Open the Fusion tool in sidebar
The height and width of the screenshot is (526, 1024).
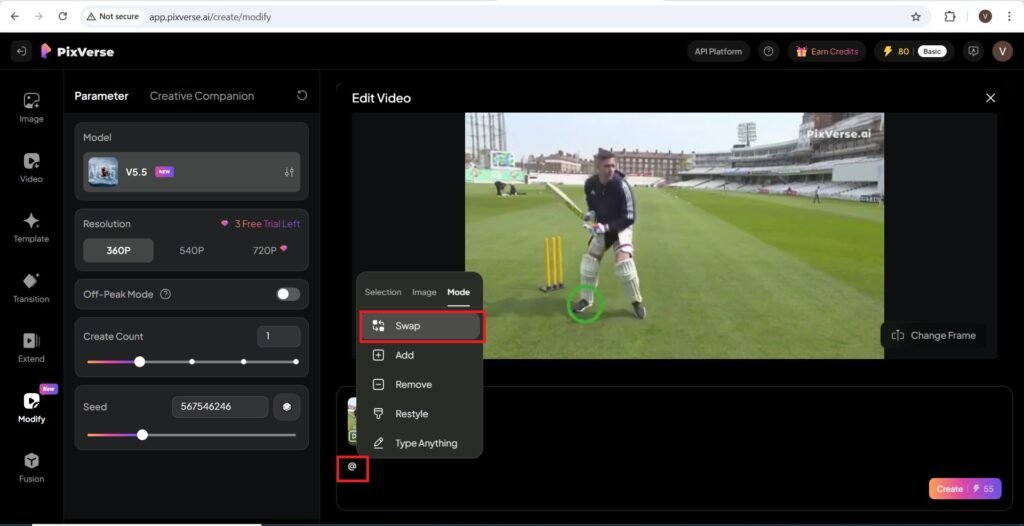tap(31, 466)
